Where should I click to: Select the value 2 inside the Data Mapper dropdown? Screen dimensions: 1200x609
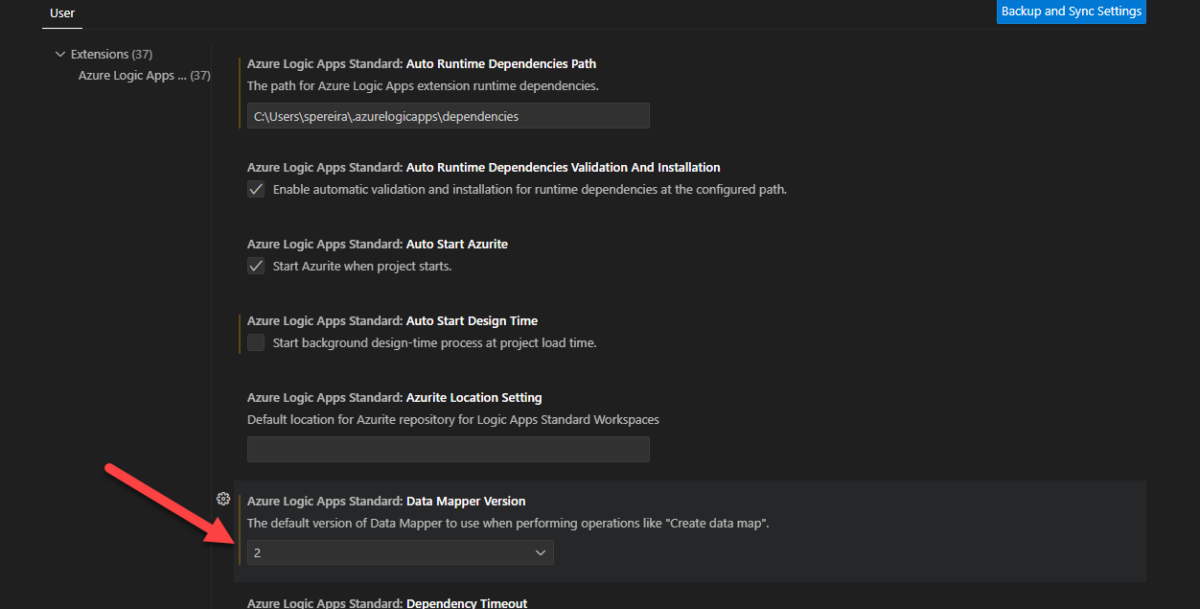click(x=258, y=552)
